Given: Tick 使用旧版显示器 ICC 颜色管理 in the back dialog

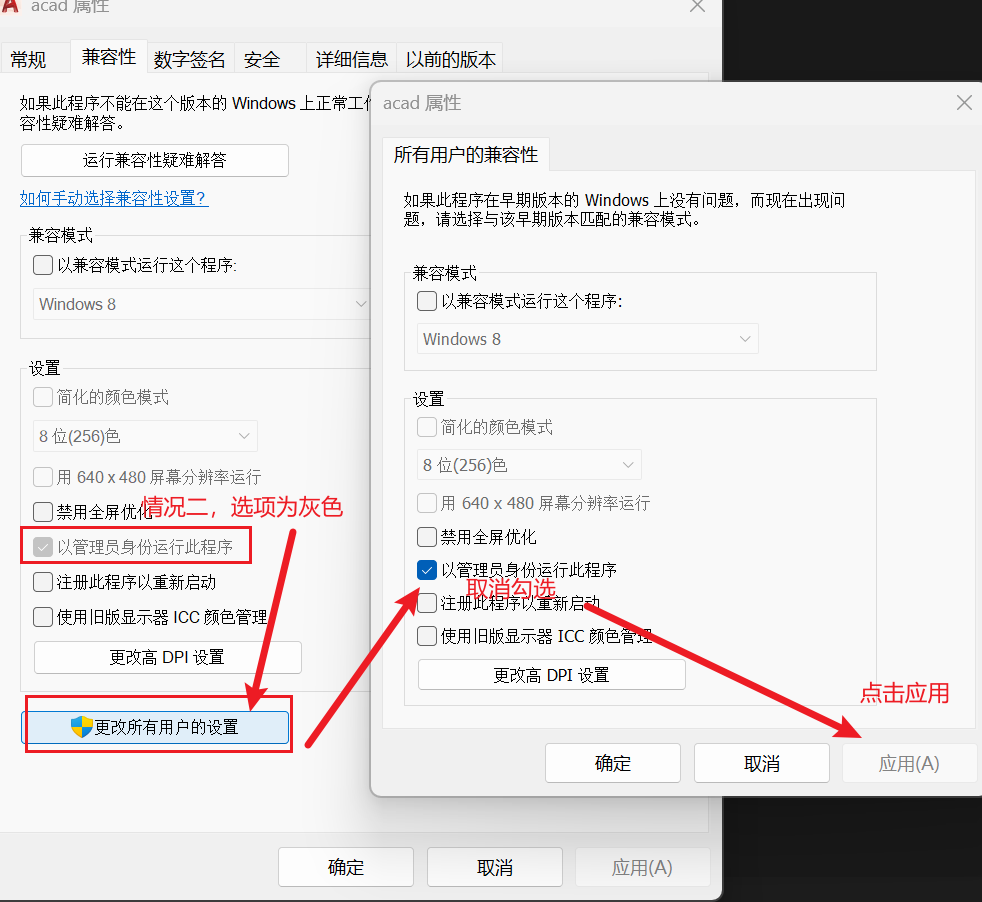Looking at the screenshot, I should [43, 617].
